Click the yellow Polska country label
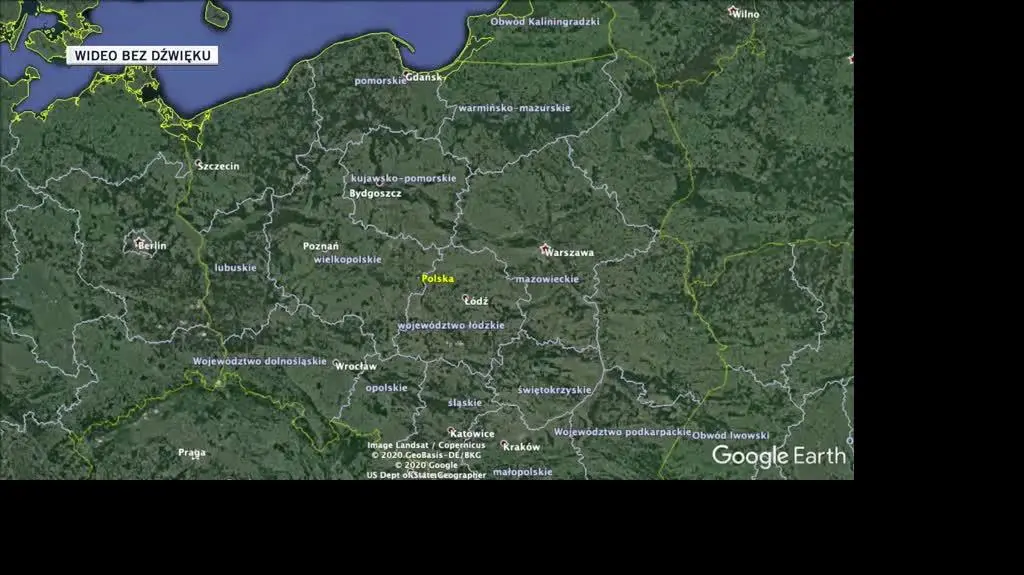 tap(438, 279)
